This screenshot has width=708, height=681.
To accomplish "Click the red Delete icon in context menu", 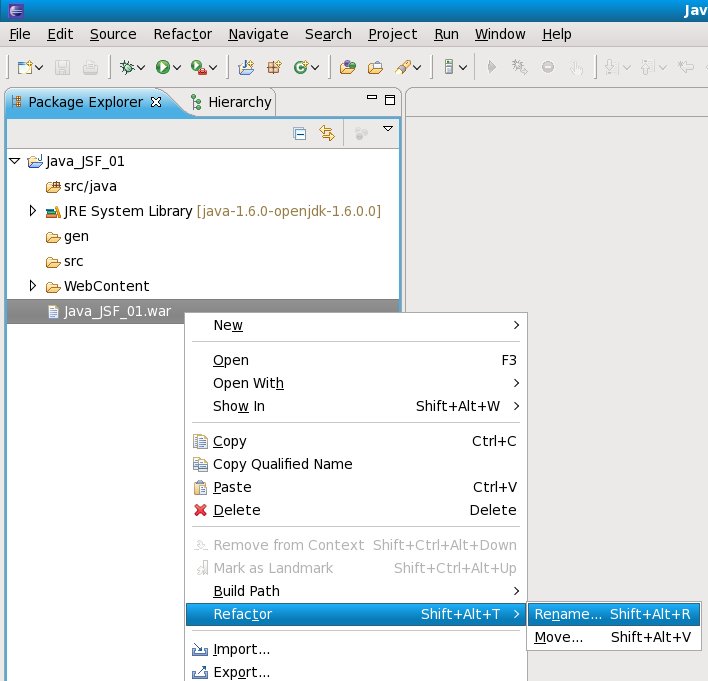I will pyautogui.click(x=200, y=510).
